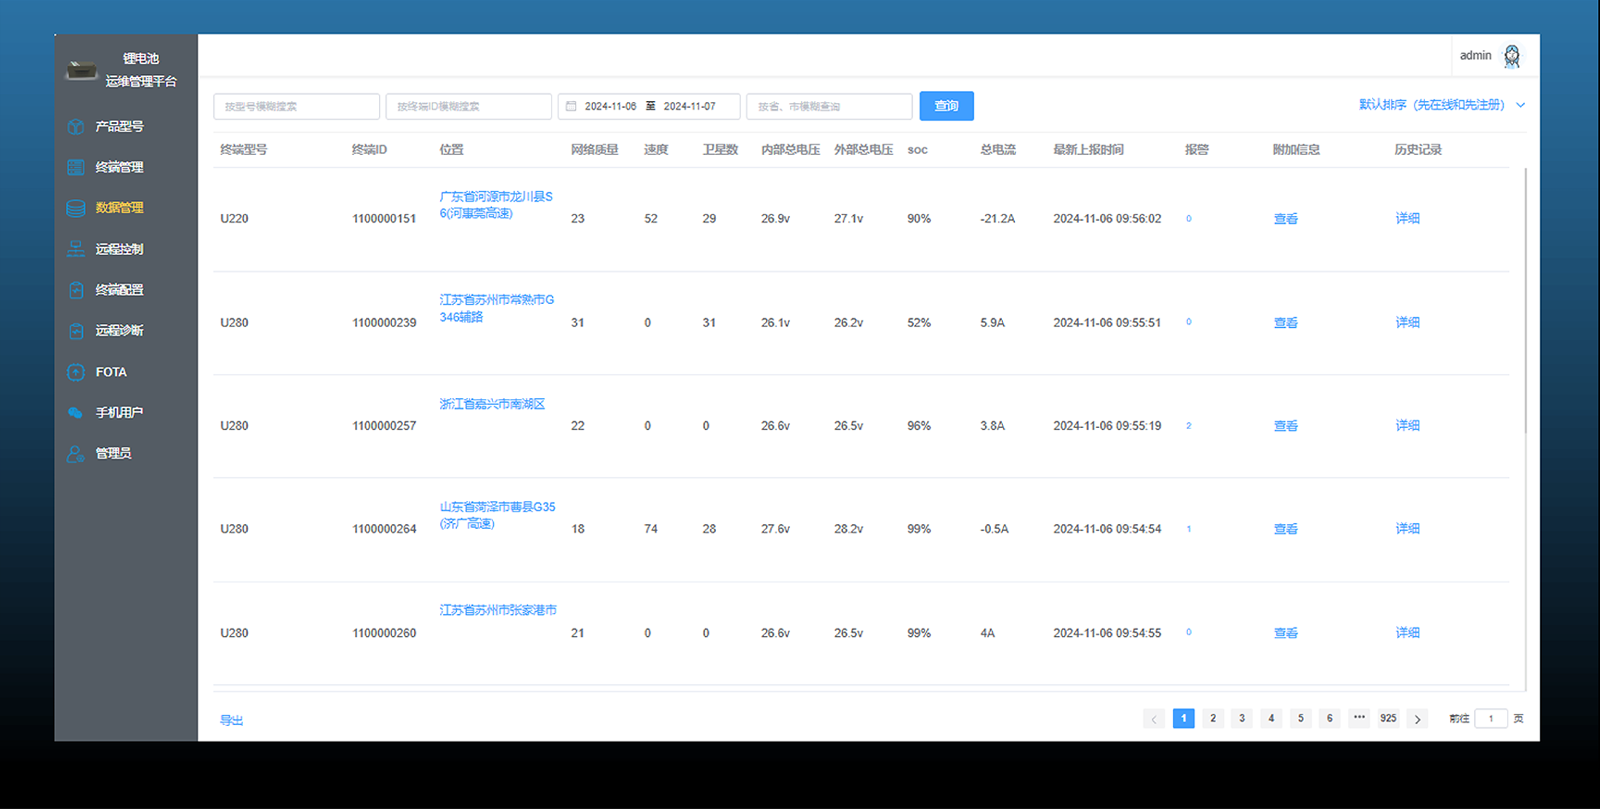Expand the 默认排序 sort dropdown chevron
The width and height of the screenshot is (1600, 809).
click(1521, 105)
